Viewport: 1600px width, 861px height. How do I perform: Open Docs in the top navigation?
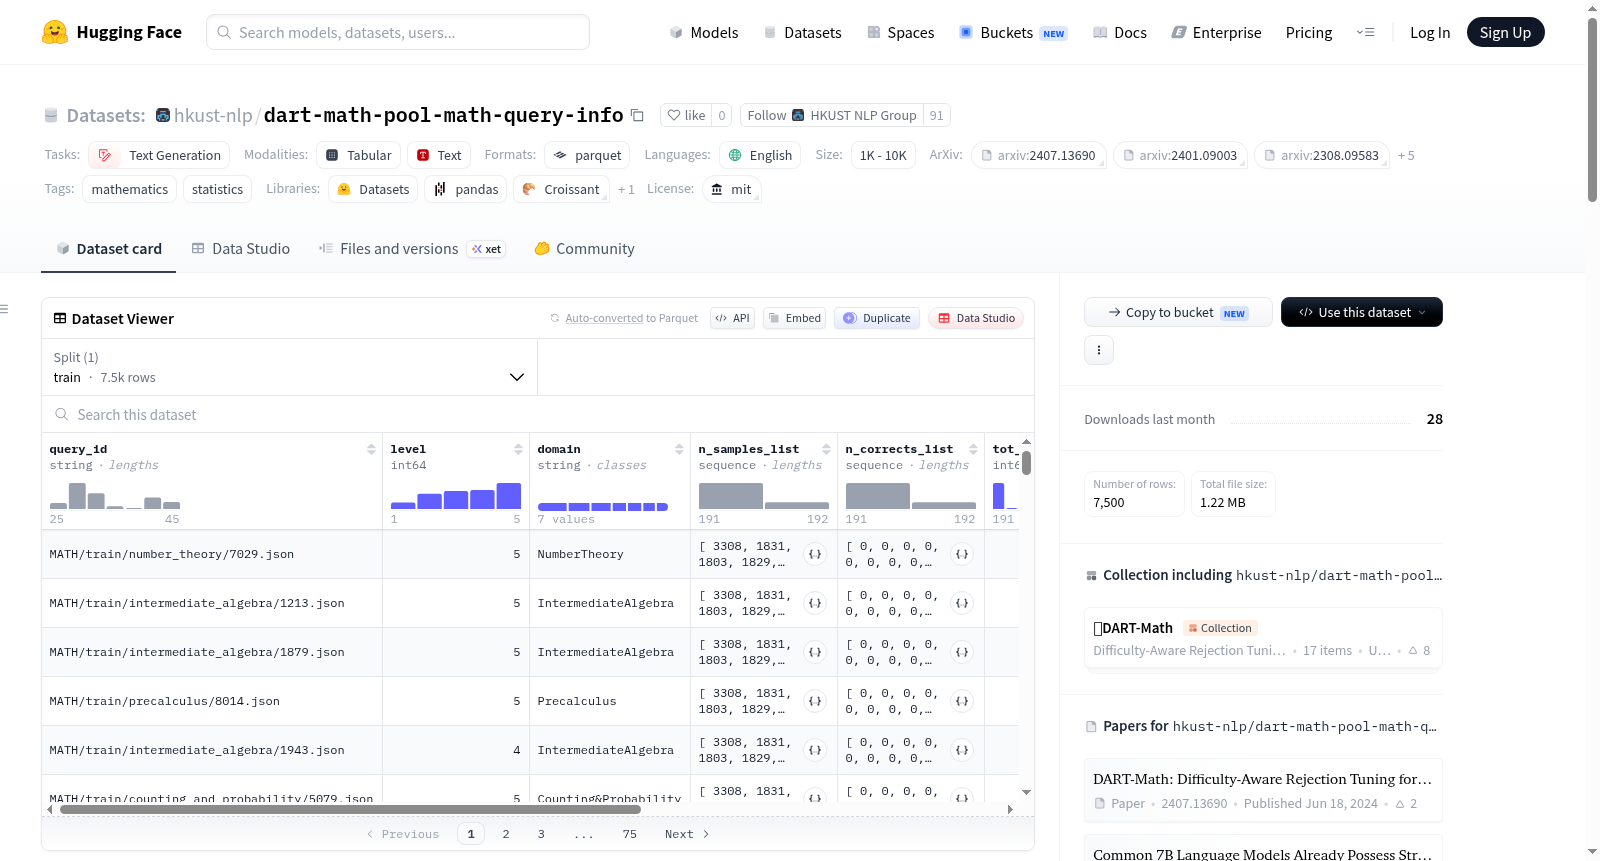[x=1120, y=32]
